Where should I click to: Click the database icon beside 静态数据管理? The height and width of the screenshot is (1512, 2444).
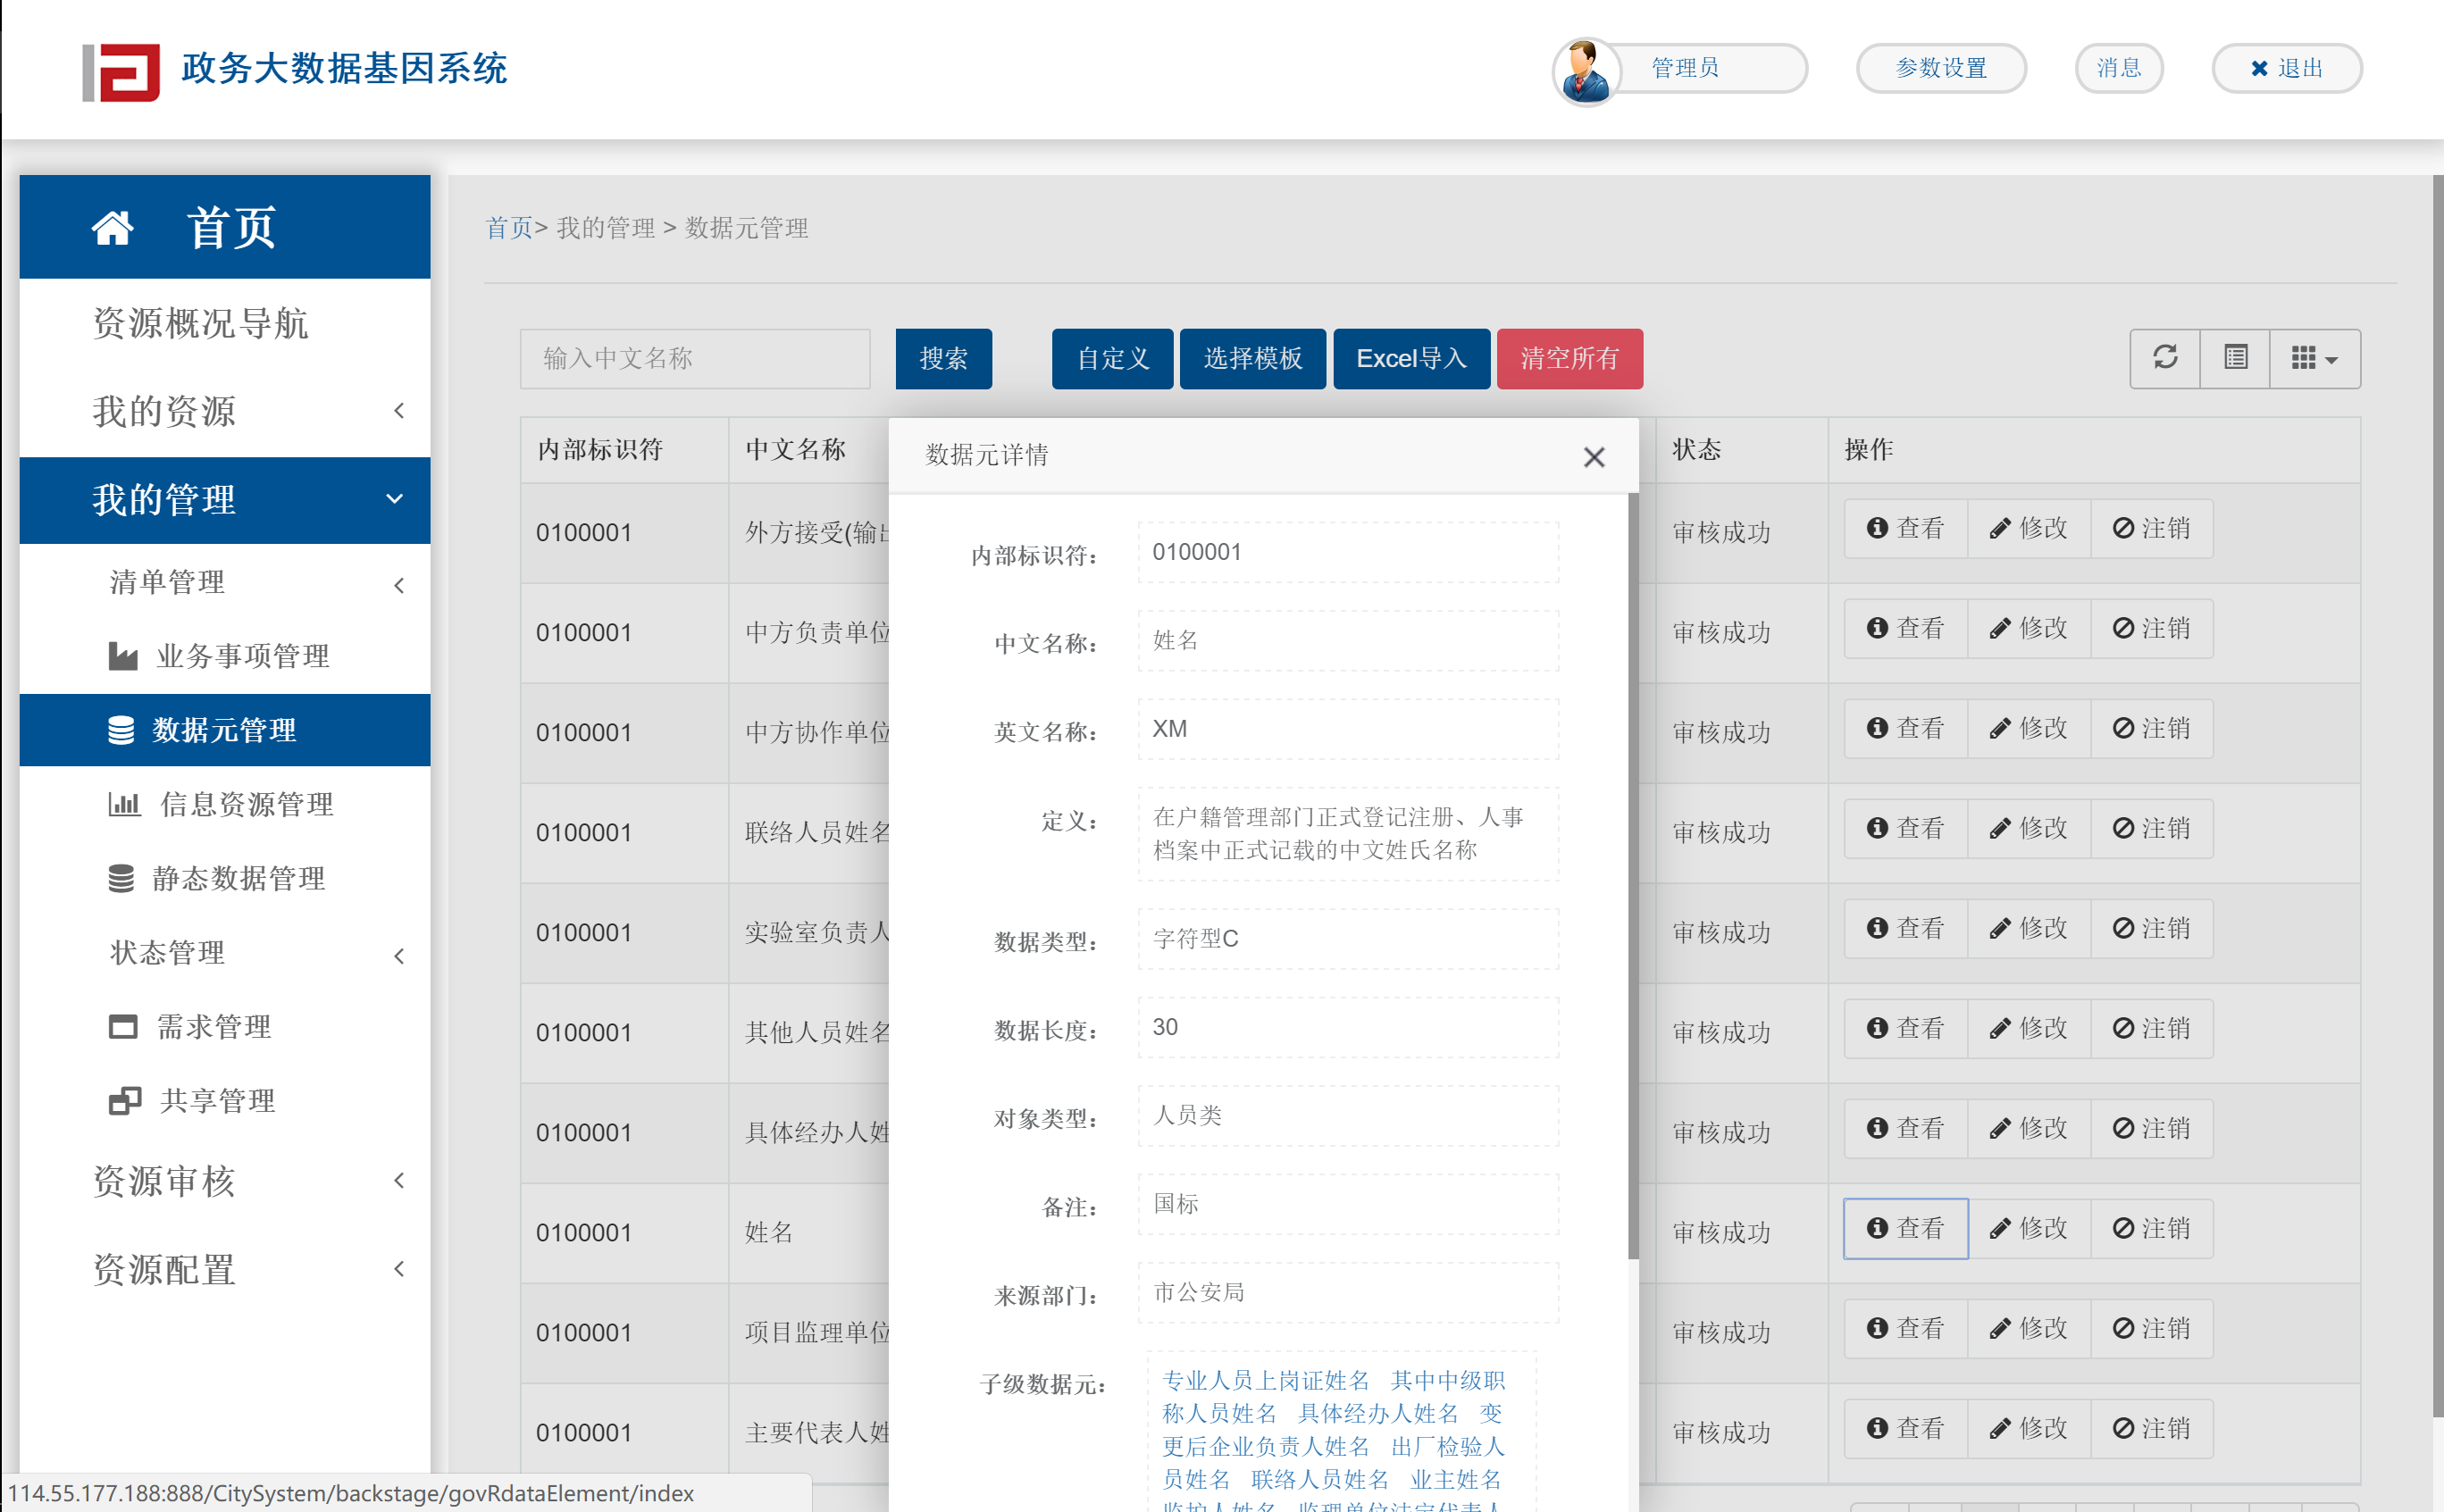(x=121, y=878)
